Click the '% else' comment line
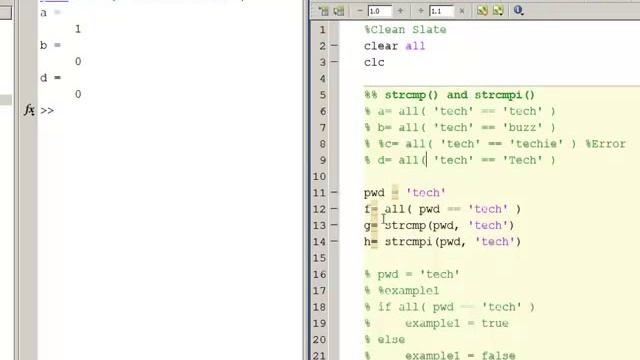The width and height of the screenshot is (640, 360). 384,340
